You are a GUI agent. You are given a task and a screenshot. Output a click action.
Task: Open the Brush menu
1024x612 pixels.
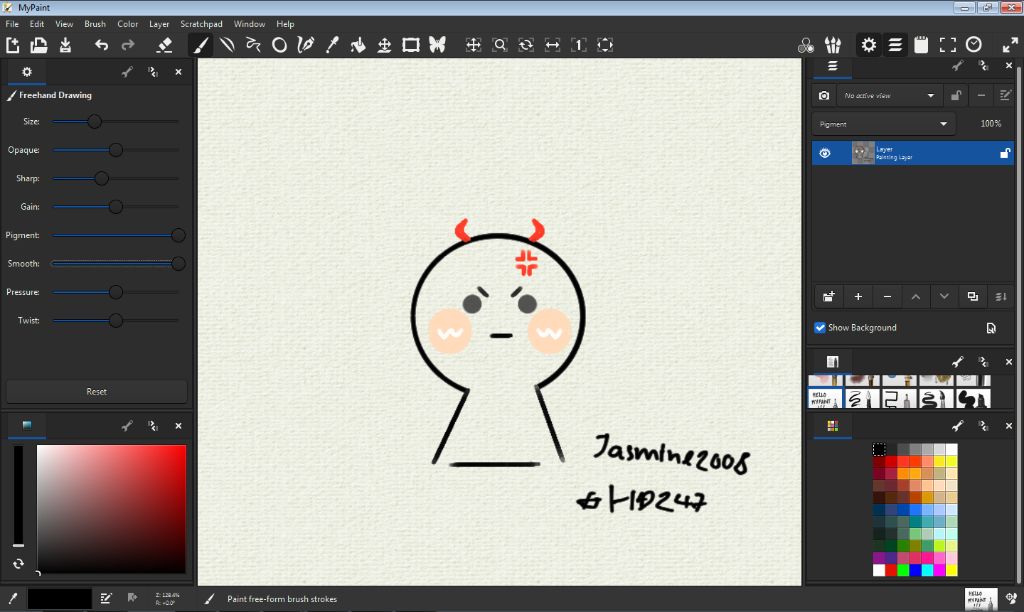point(95,24)
